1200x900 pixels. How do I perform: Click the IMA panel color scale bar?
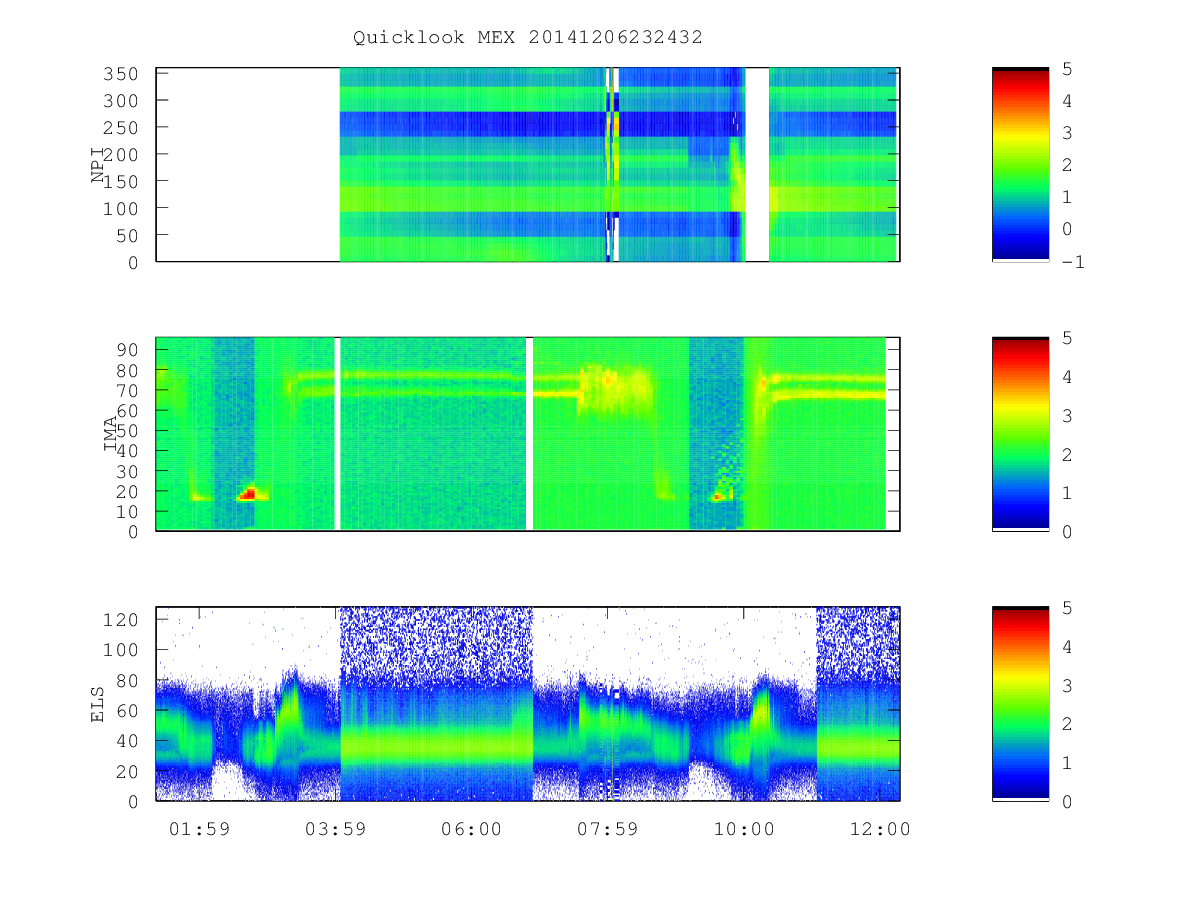coord(1020,434)
